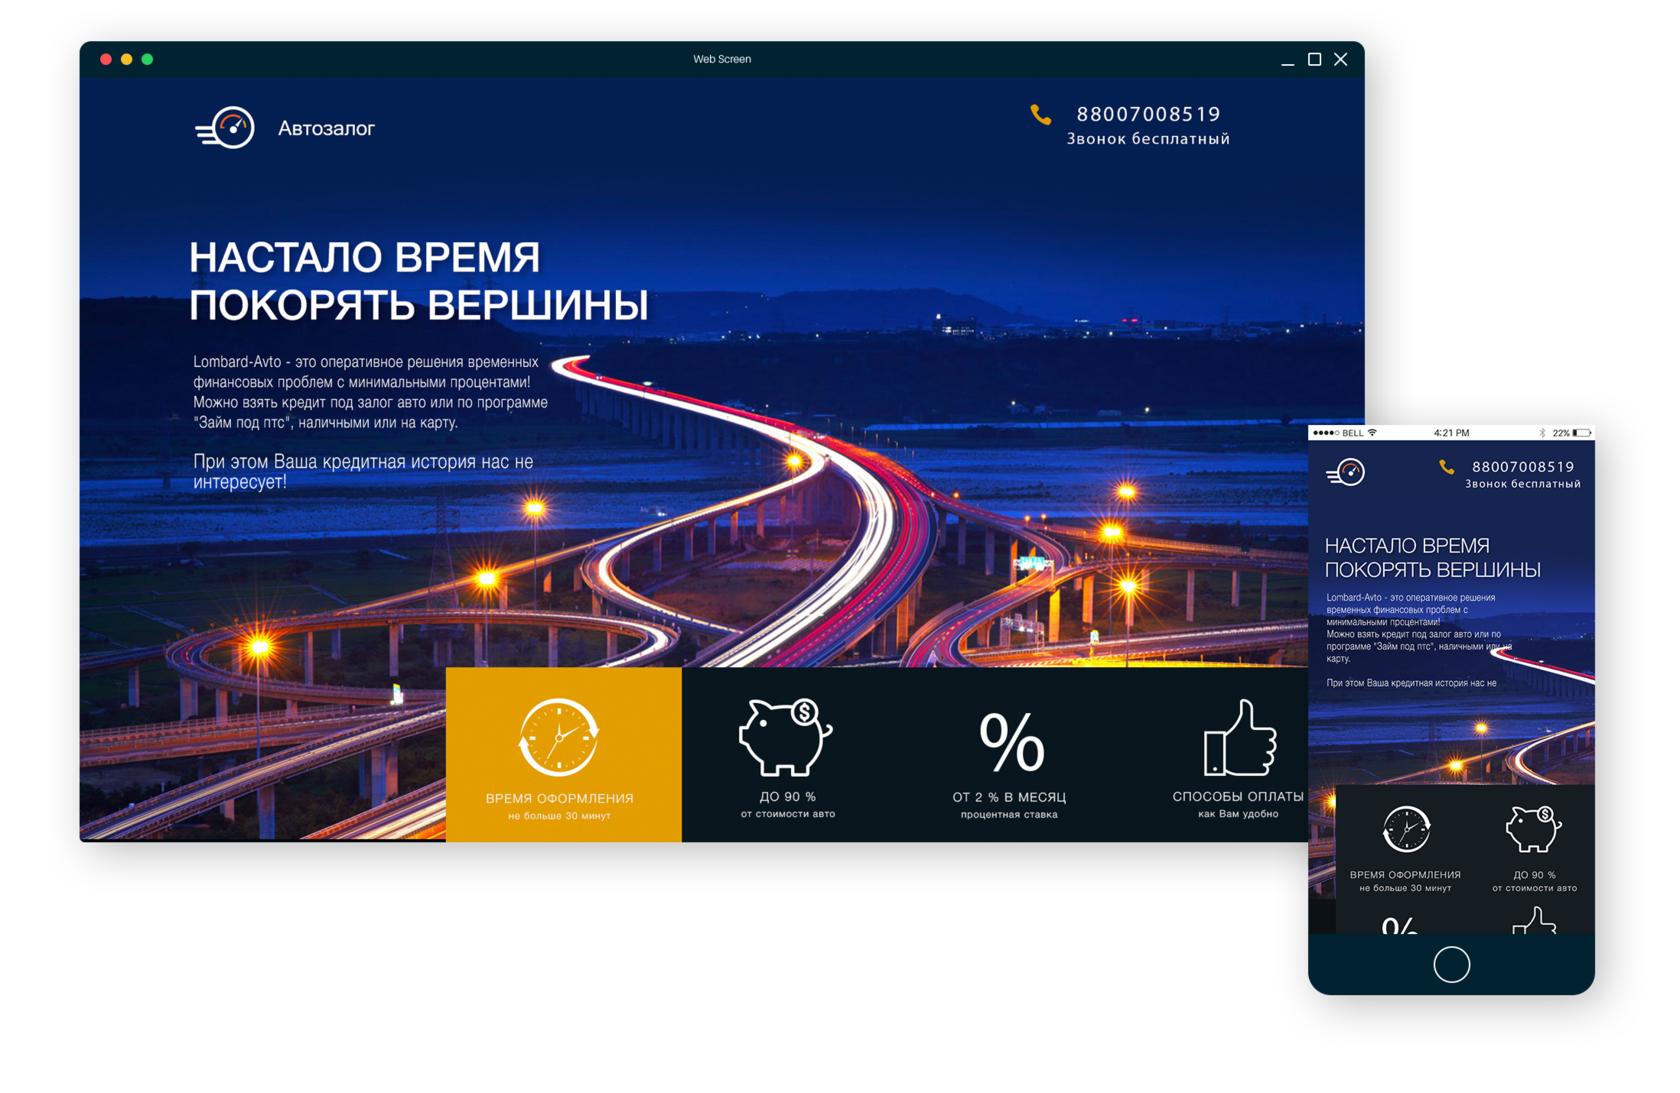Image resolution: width=1680 pixels, height=1093 pixels.
Task: Click the Автозалог brand name
Action: tap(326, 129)
